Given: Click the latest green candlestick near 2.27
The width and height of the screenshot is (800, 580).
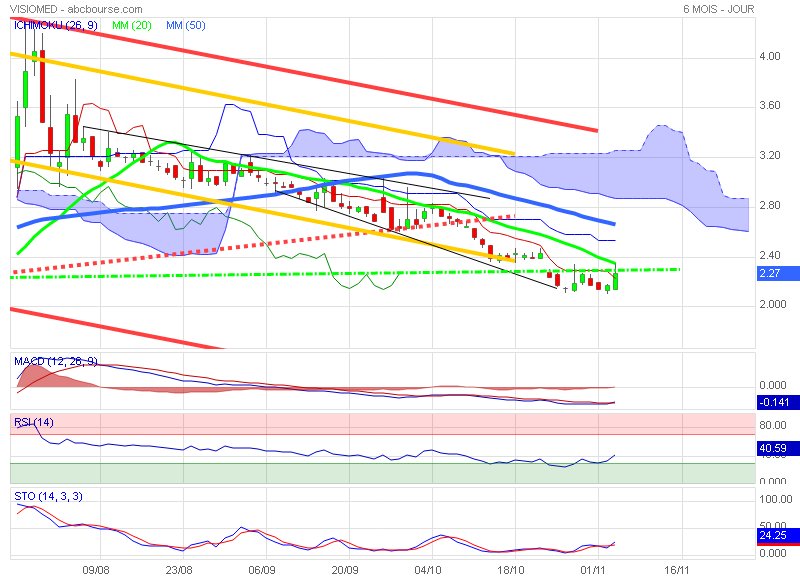Looking at the screenshot, I should pos(616,281).
